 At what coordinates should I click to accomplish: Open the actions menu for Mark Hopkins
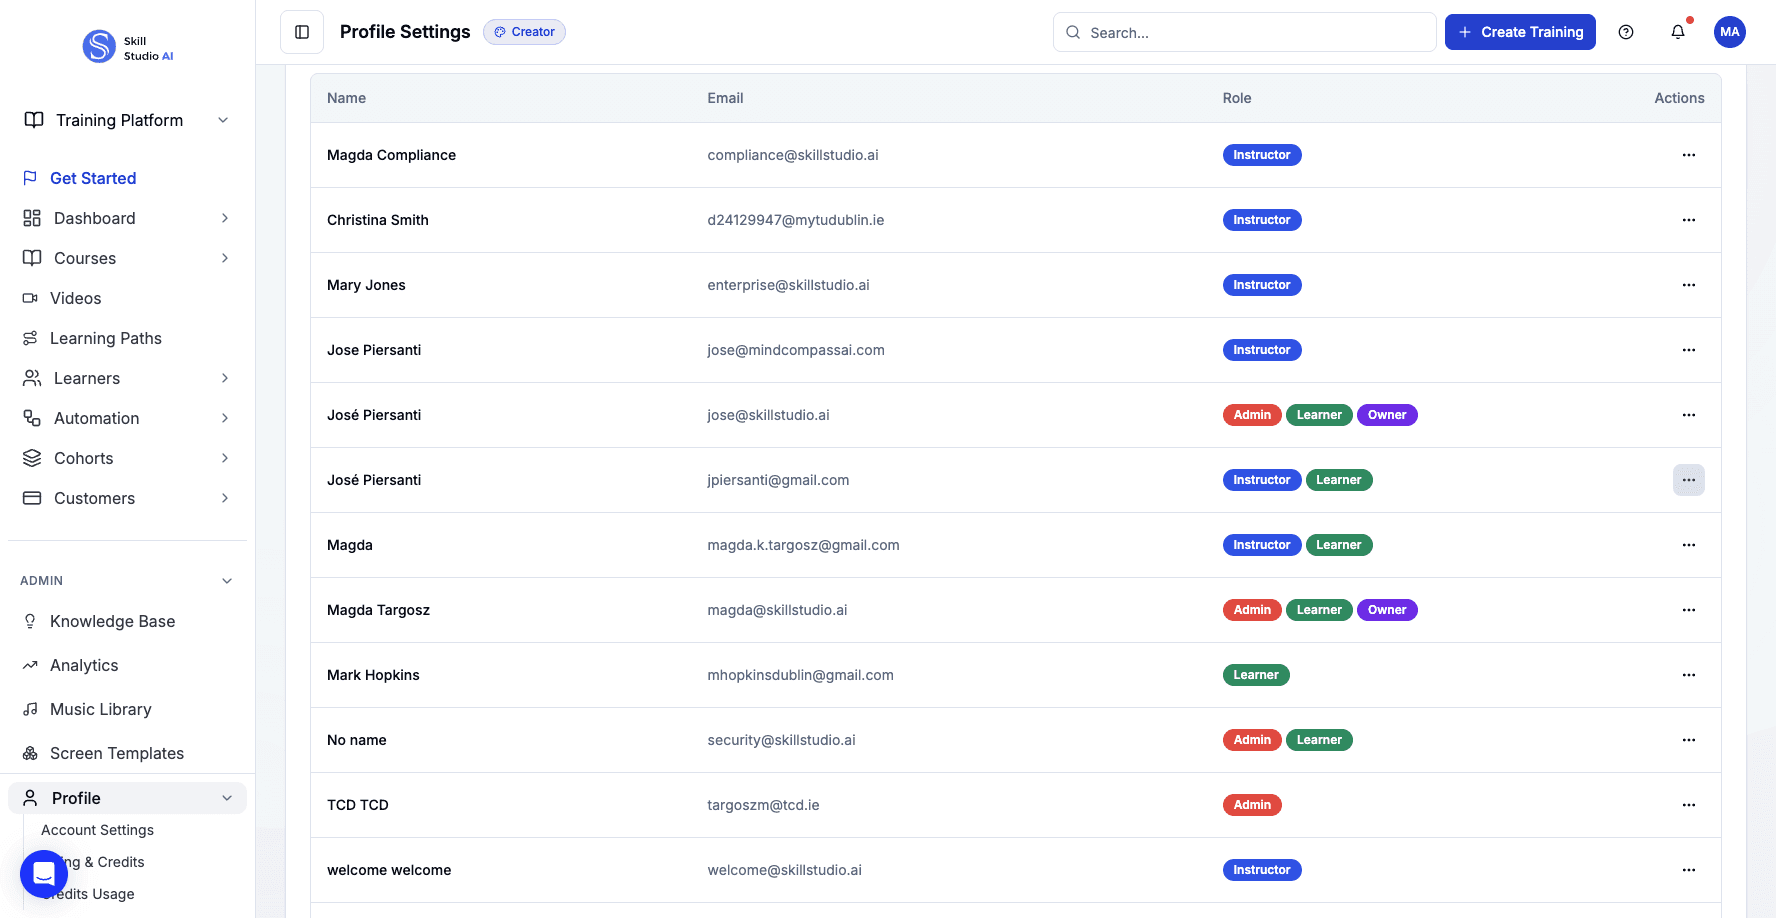coord(1689,675)
